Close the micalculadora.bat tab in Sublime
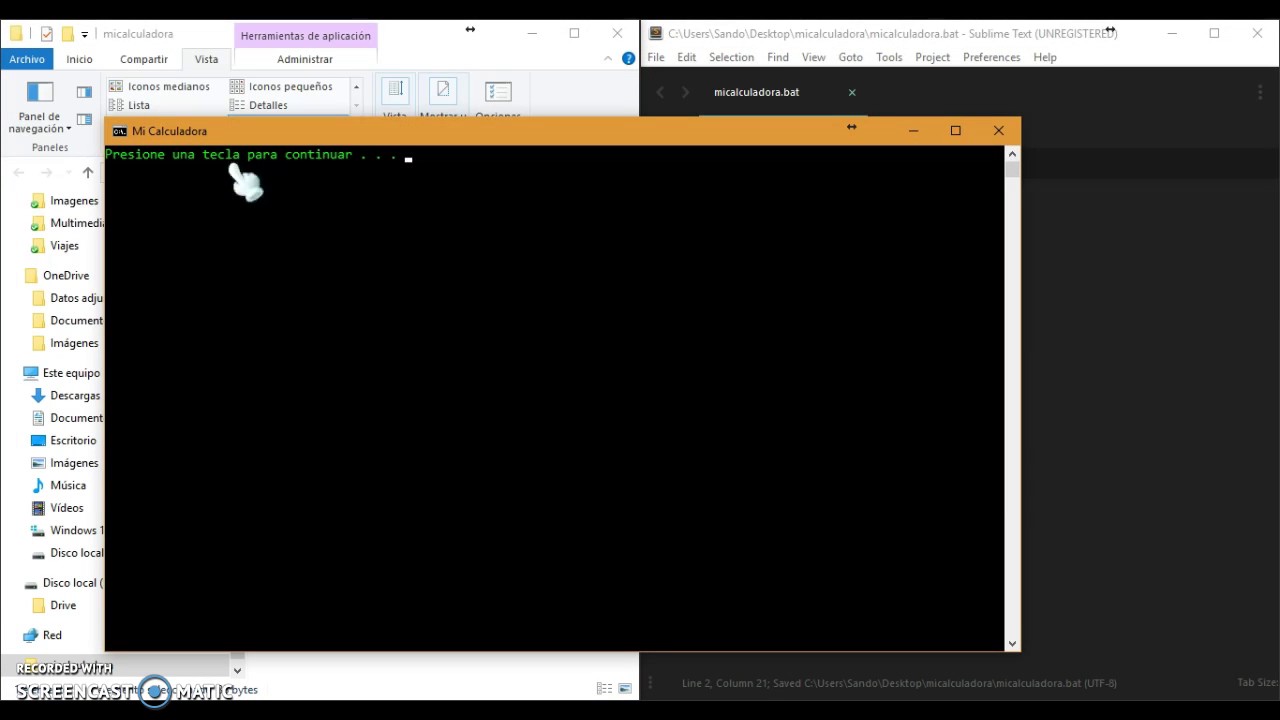This screenshot has width=1280, height=720. click(852, 92)
